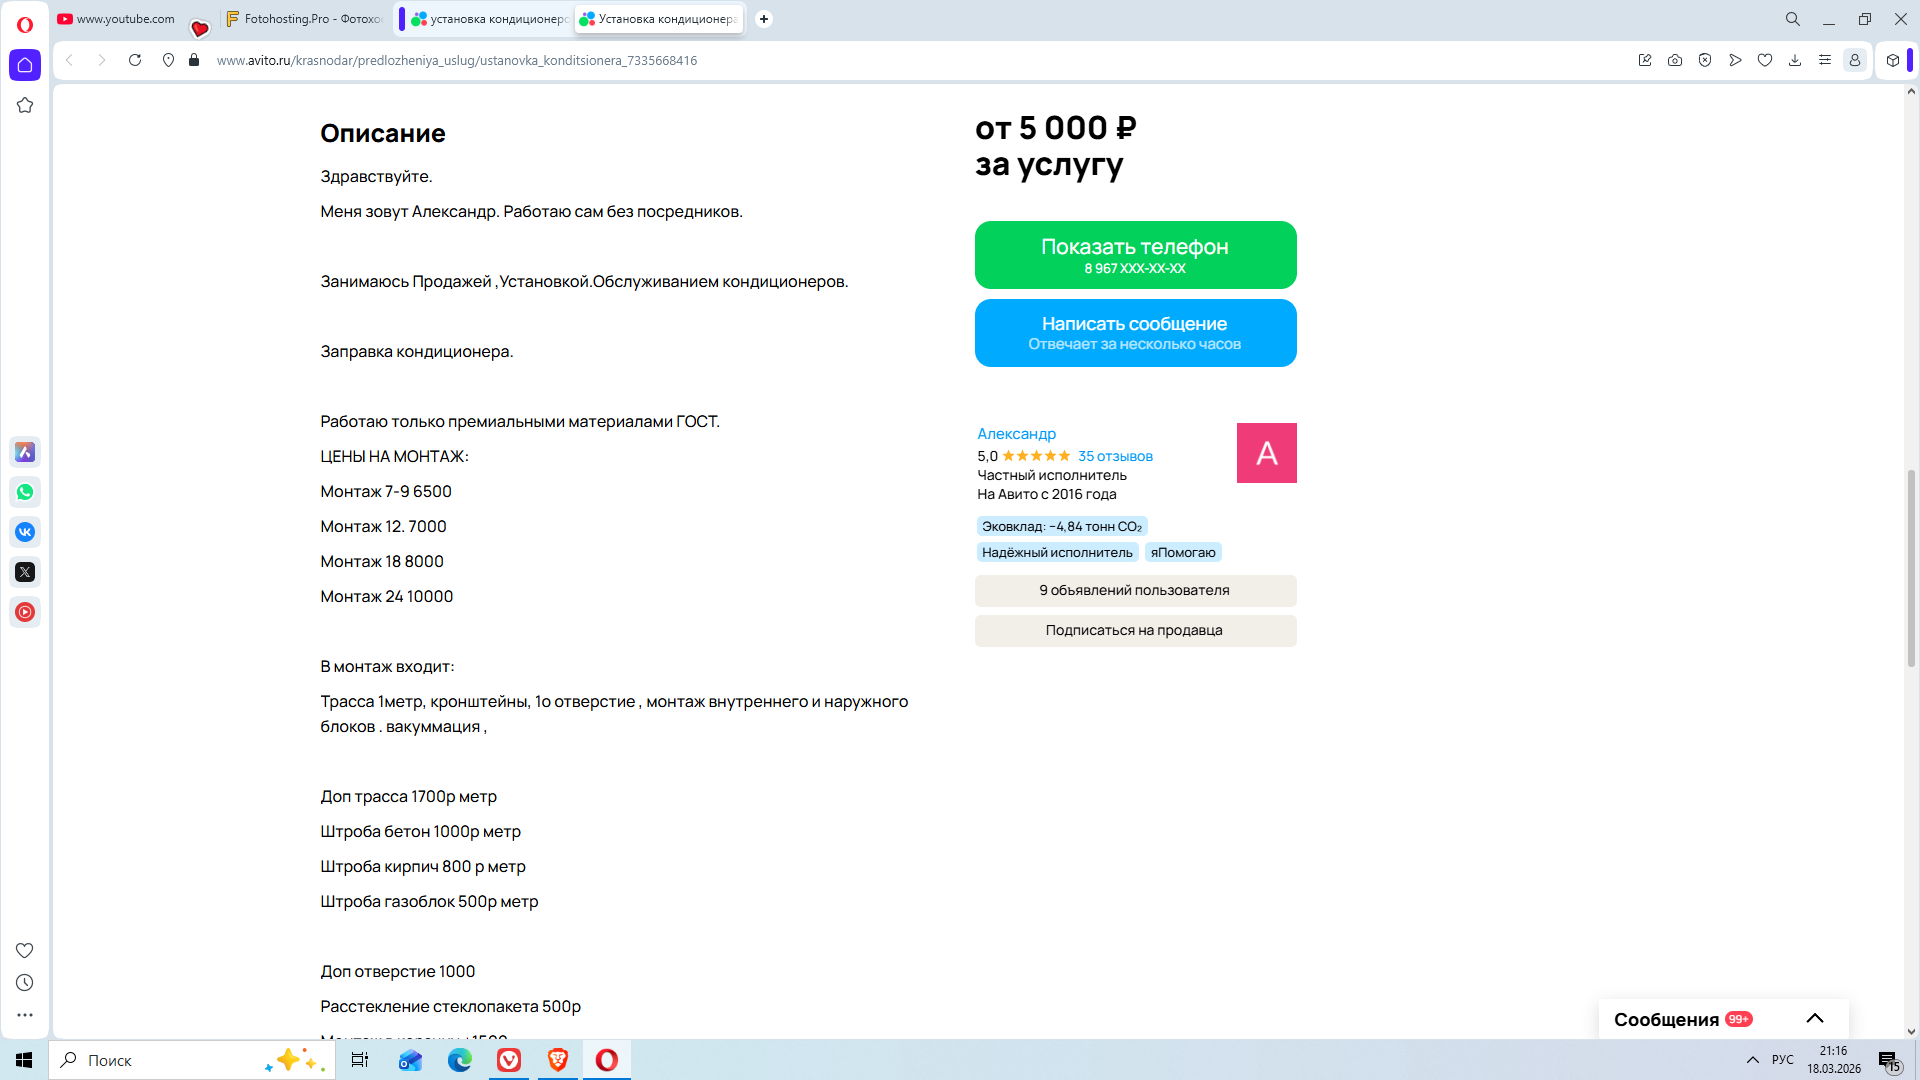The width and height of the screenshot is (1920, 1080).
Task: Expand the Сообщения chat panel
Action: 1815,1018
